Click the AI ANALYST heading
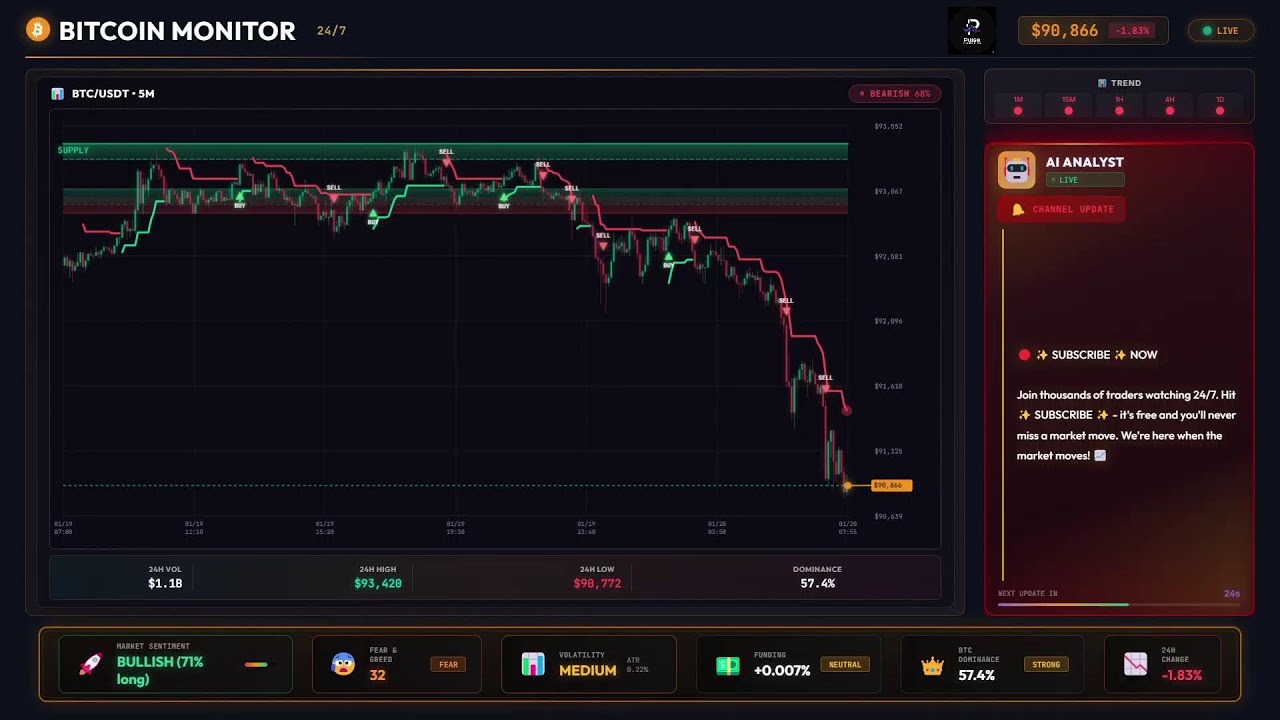The width and height of the screenshot is (1280, 720). [x=1084, y=162]
